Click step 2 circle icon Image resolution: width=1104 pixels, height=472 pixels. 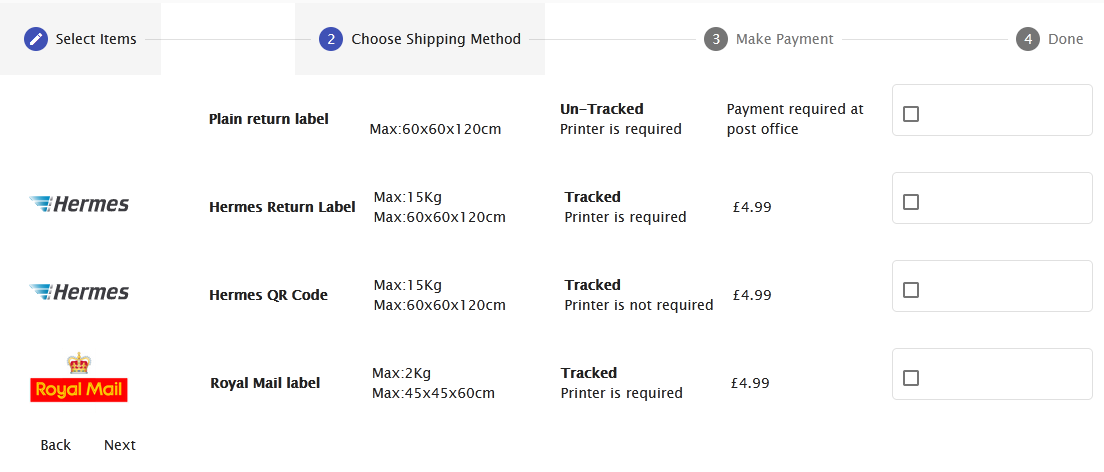331,39
